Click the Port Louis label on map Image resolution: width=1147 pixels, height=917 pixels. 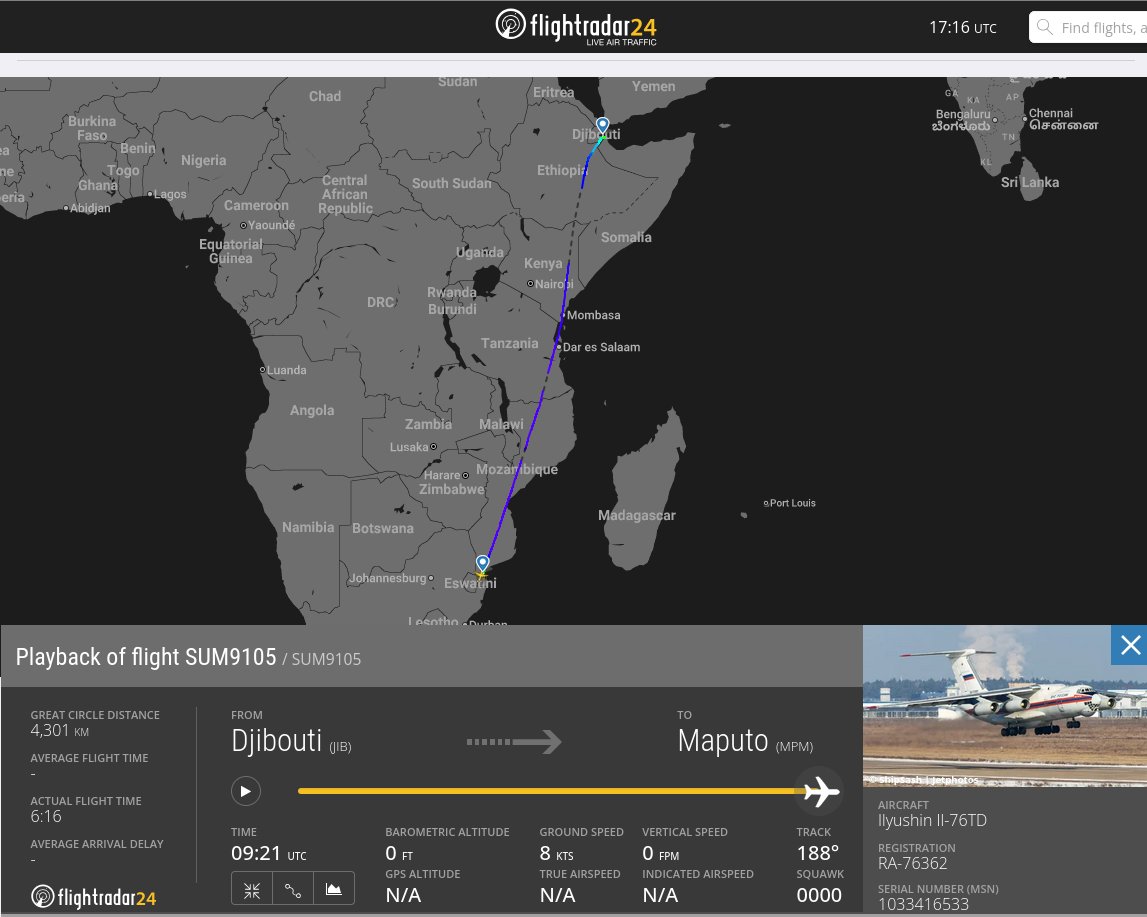pos(791,503)
